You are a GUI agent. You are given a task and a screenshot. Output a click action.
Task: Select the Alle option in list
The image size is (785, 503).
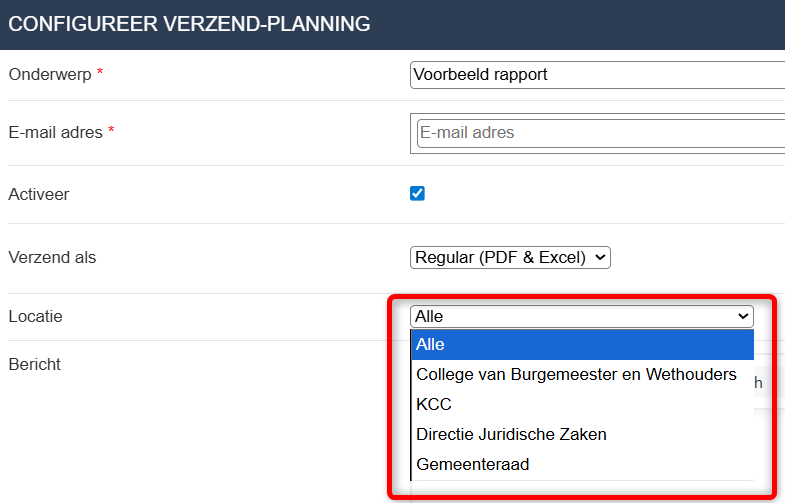pyautogui.click(x=582, y=344)
